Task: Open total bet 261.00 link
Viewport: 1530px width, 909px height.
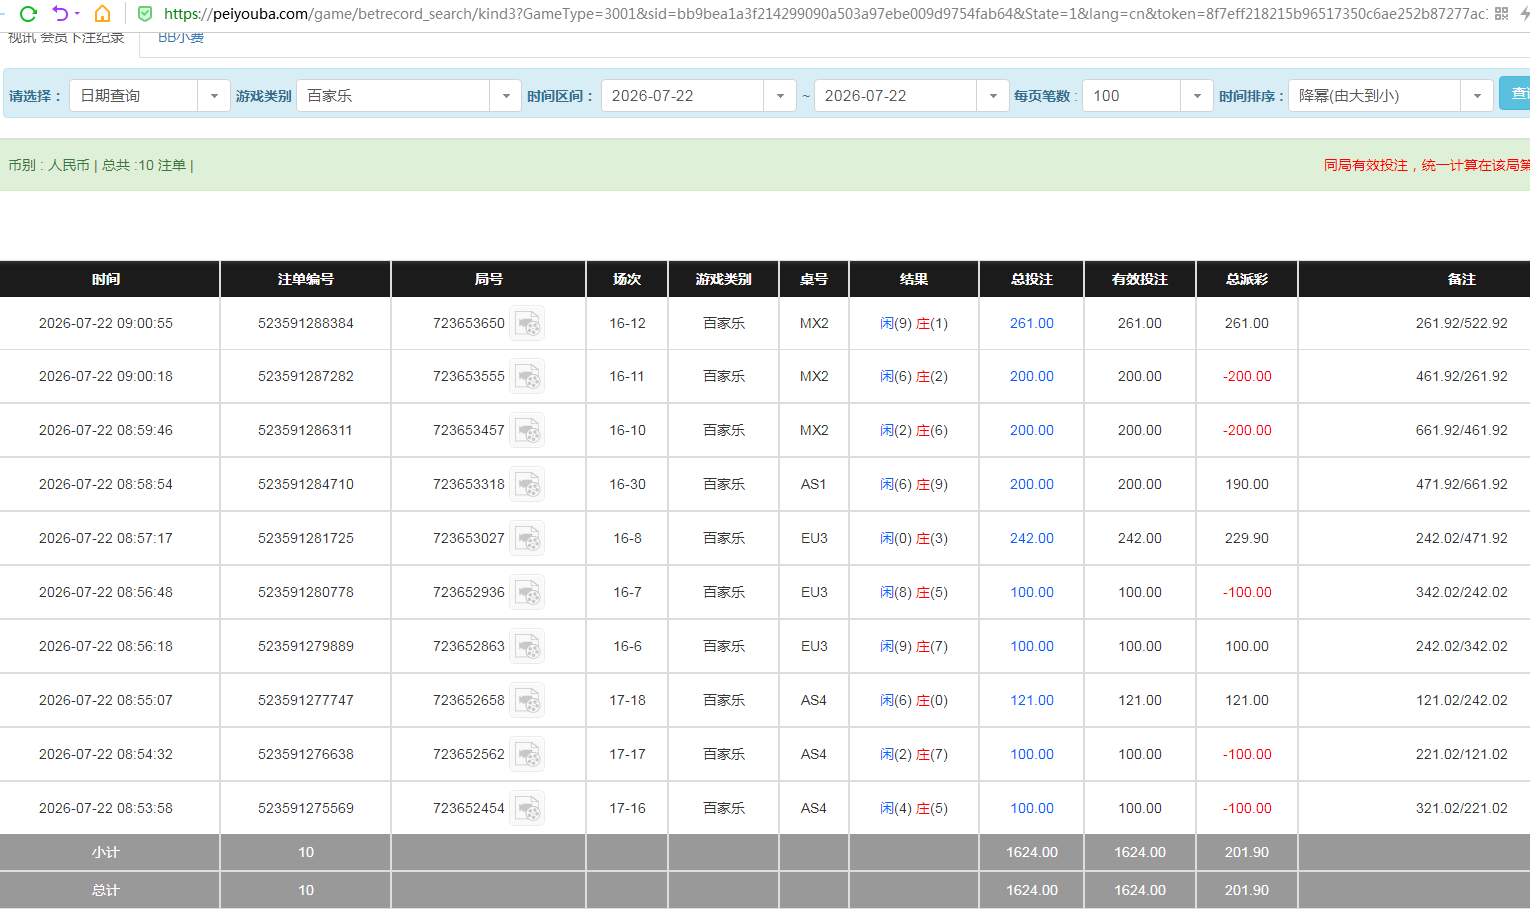Action: pyautogui.click(x=1032, y=324)
